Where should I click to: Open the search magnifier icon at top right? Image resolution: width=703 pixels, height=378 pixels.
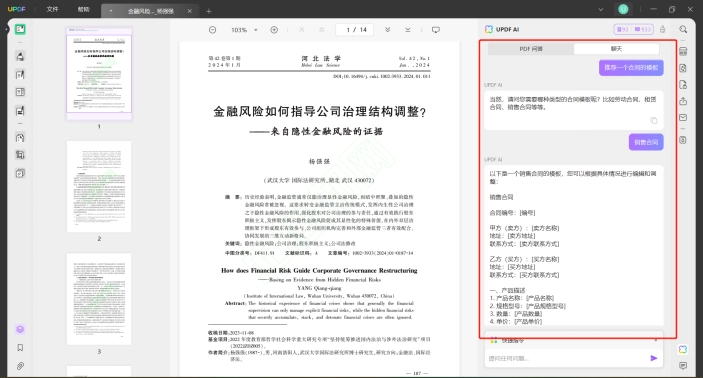tap(683, 29)
